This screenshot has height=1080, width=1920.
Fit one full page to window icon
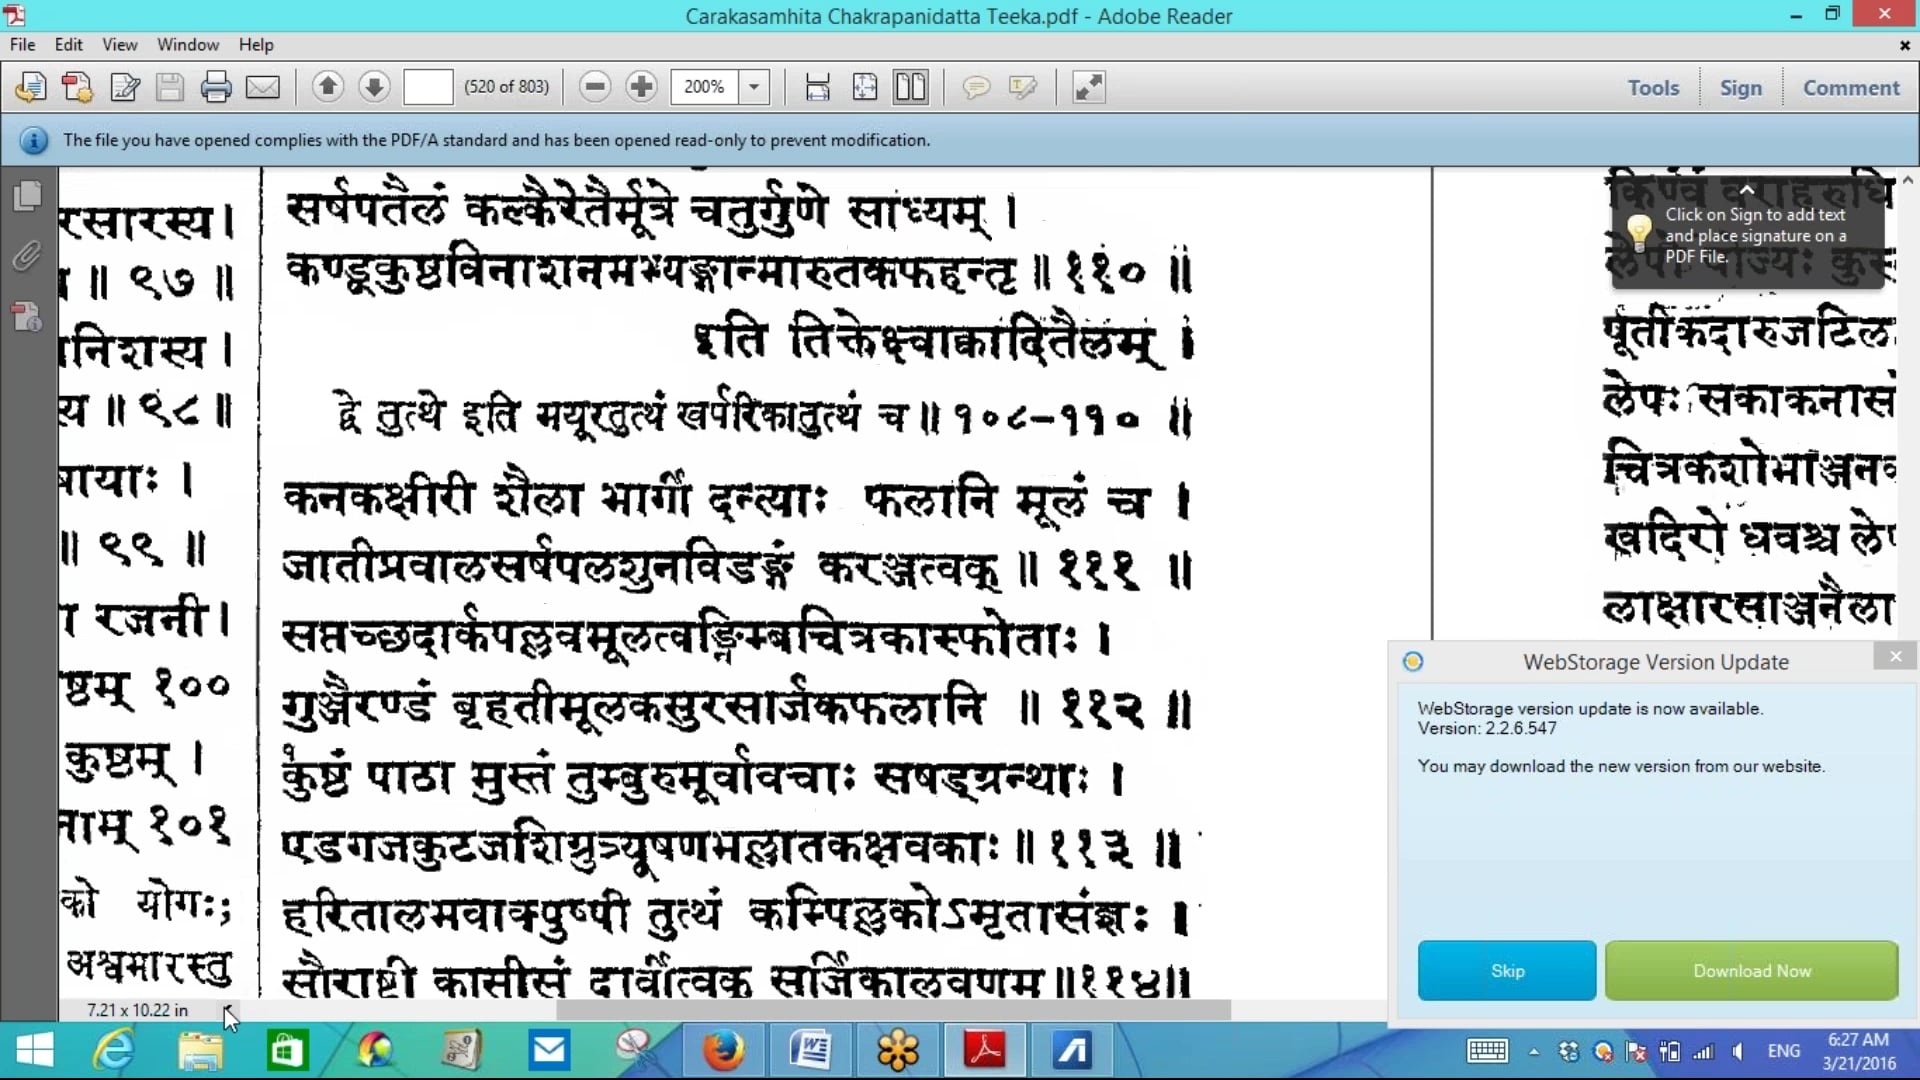pyautogui.click(x=865, y=87)
